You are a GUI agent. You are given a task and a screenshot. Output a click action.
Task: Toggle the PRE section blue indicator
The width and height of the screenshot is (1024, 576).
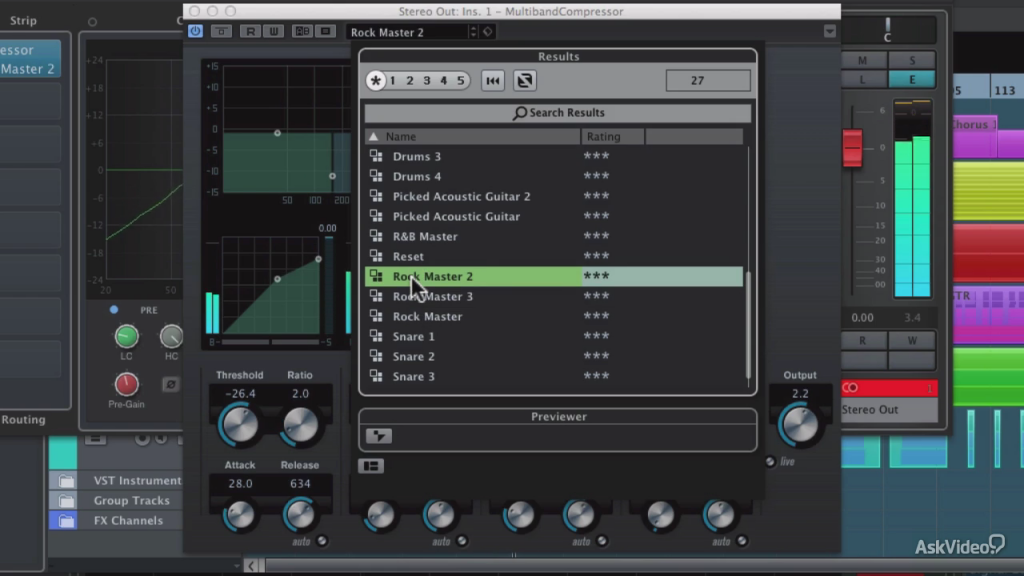(114, 310)
